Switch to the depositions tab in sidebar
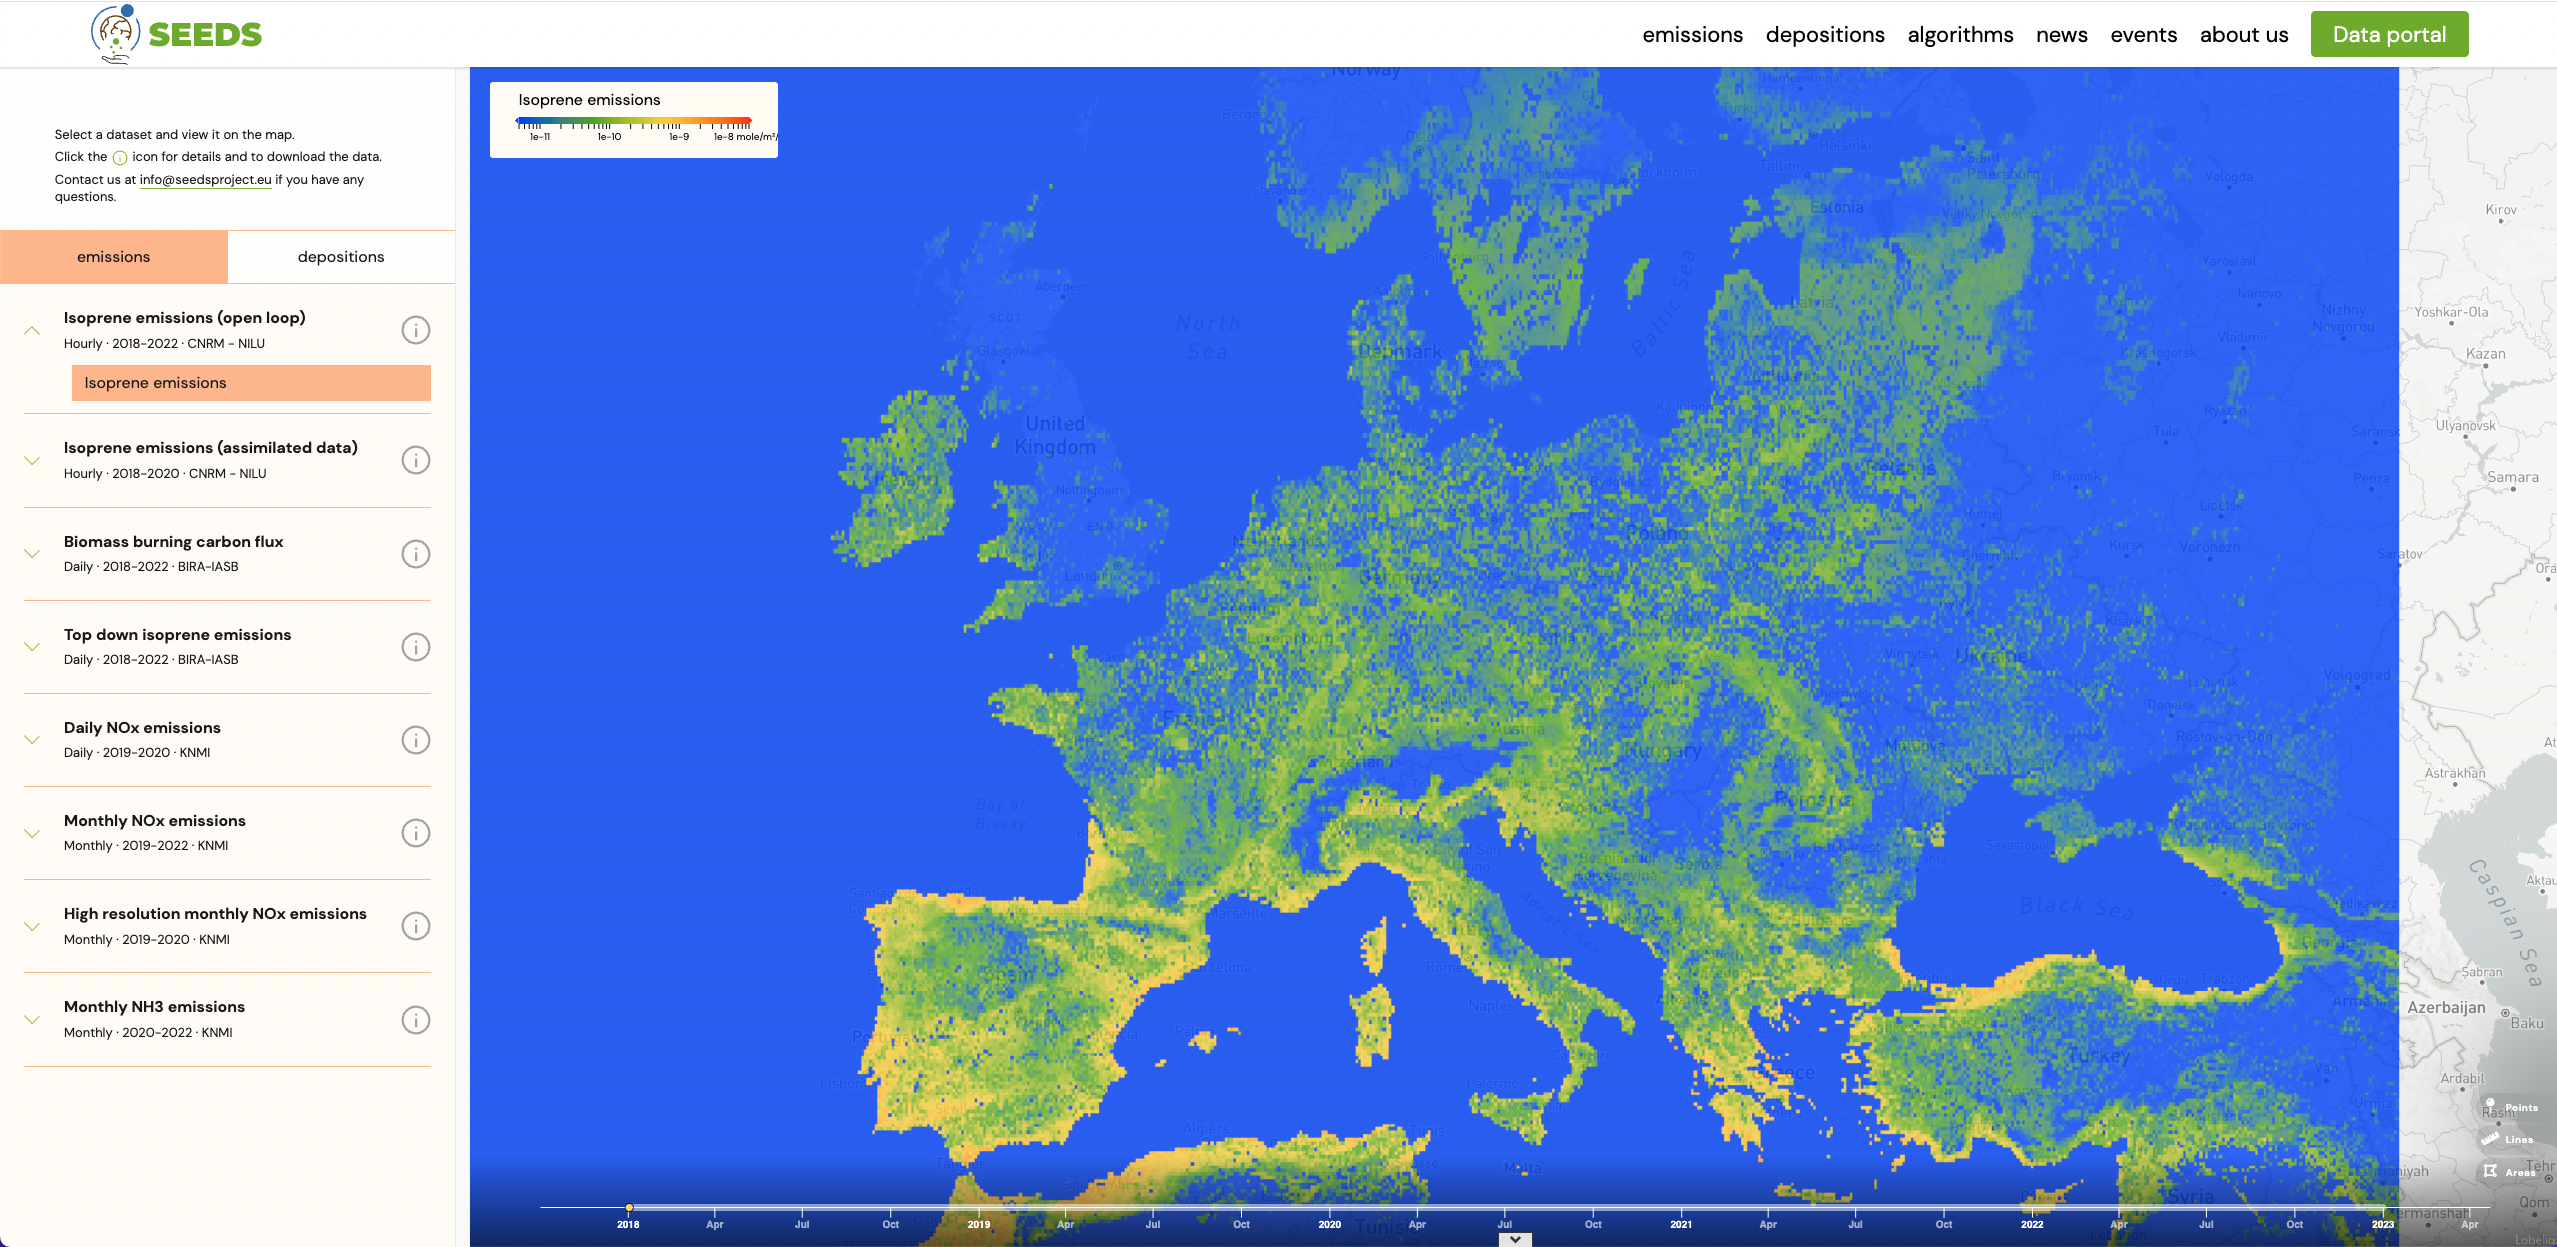 (341, 257)
